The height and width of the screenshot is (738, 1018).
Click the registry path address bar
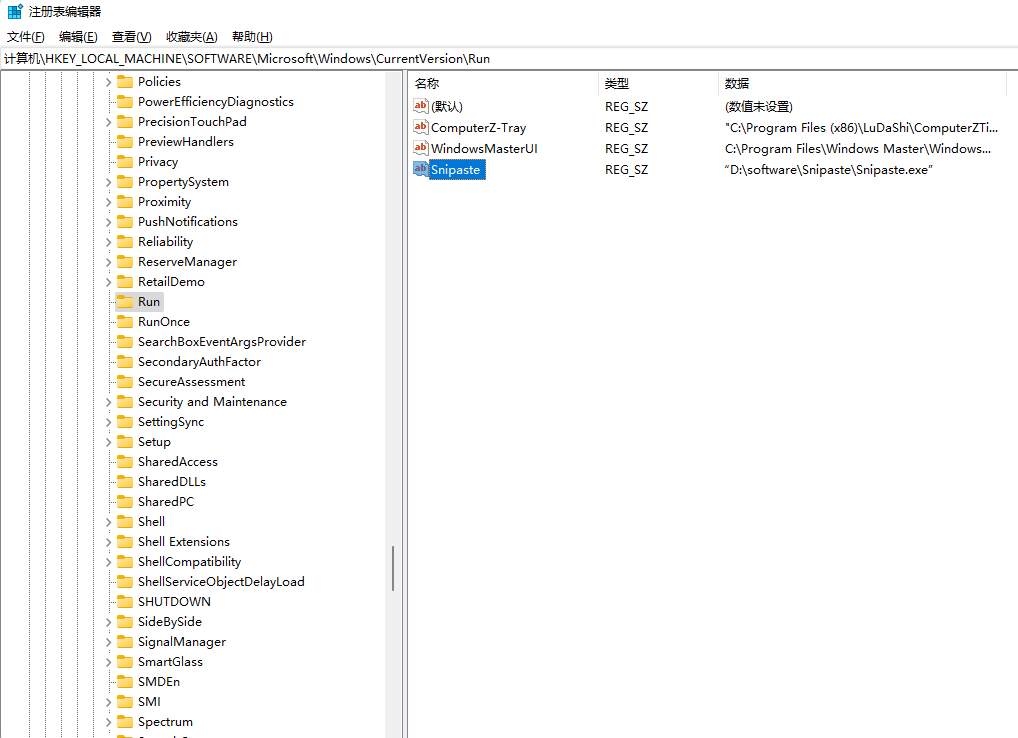(500, 59)
